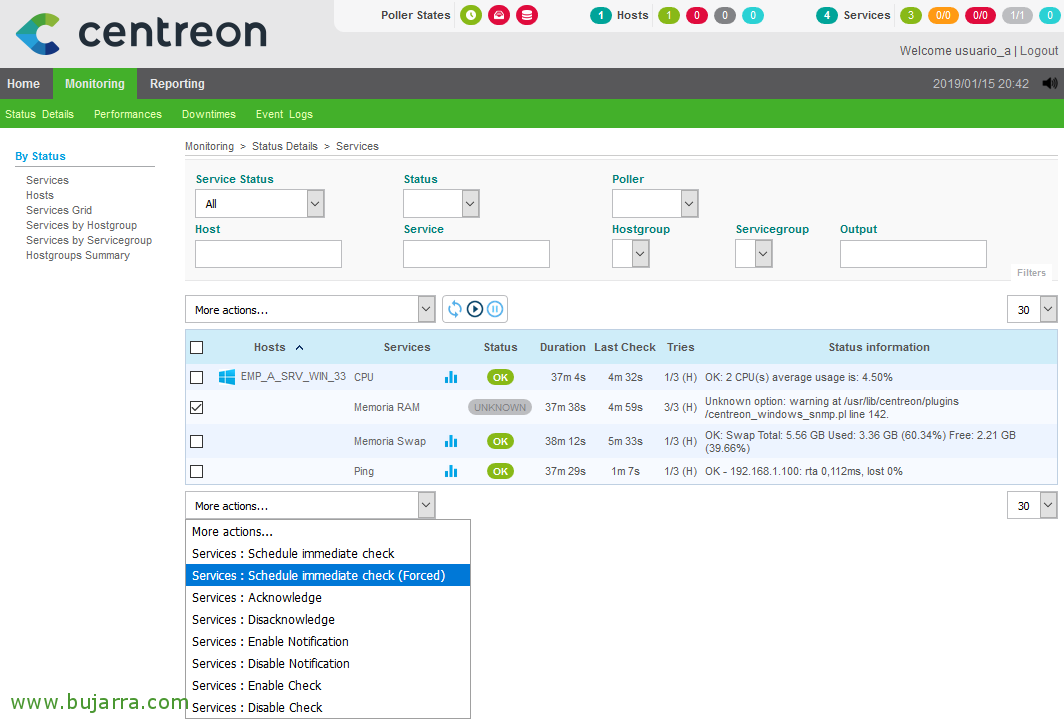Image resolution: width=1064 pixels, height=724 pixels.
Task: Open the Memoria Swap graph icon
Action: tap(451, 441)
